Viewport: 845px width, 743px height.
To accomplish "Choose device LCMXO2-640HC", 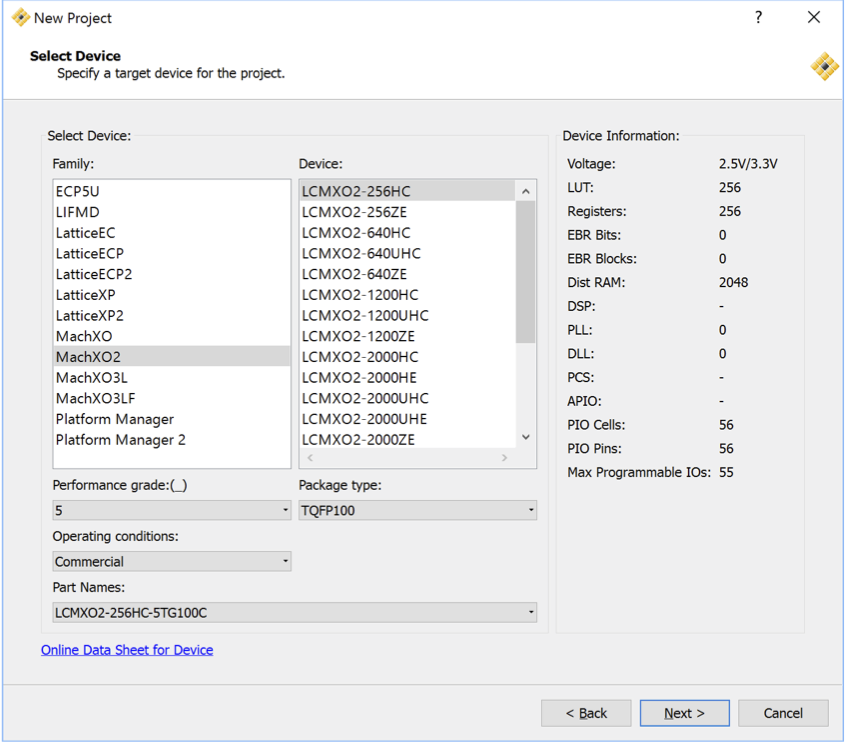I will click(x=407, y=233).
